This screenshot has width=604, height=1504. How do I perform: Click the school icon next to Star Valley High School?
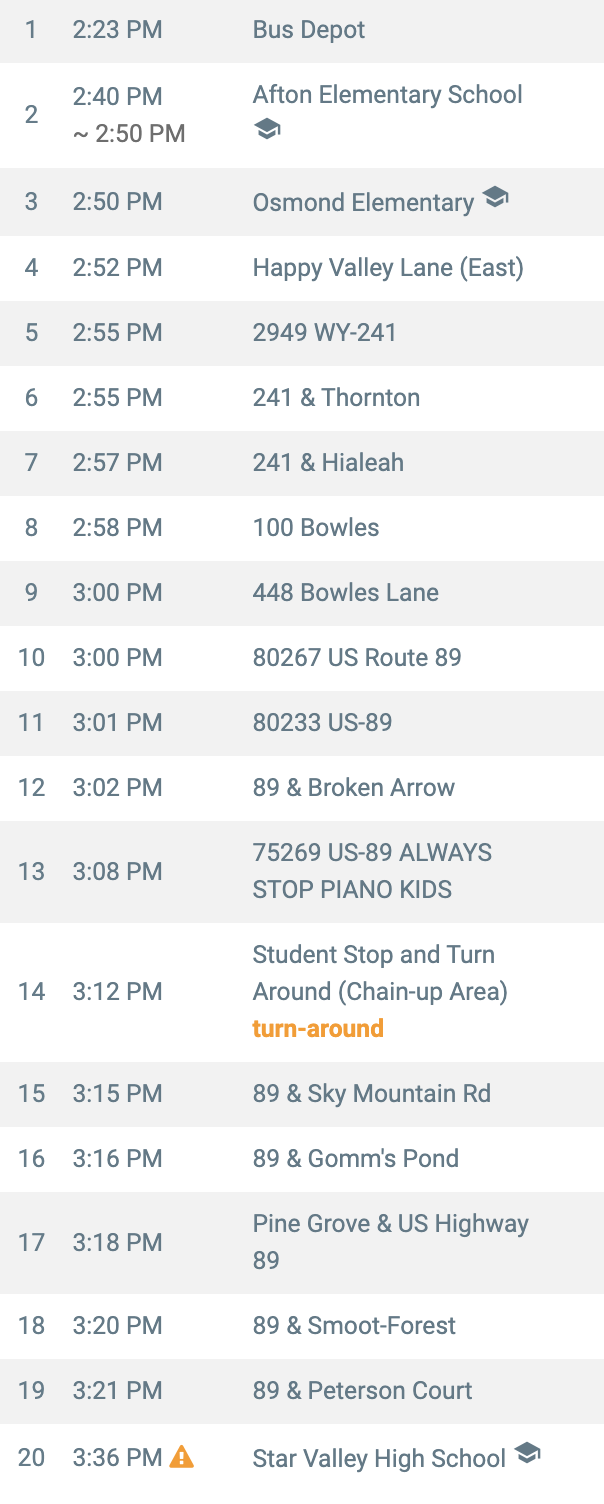[x=527, y=1454]
